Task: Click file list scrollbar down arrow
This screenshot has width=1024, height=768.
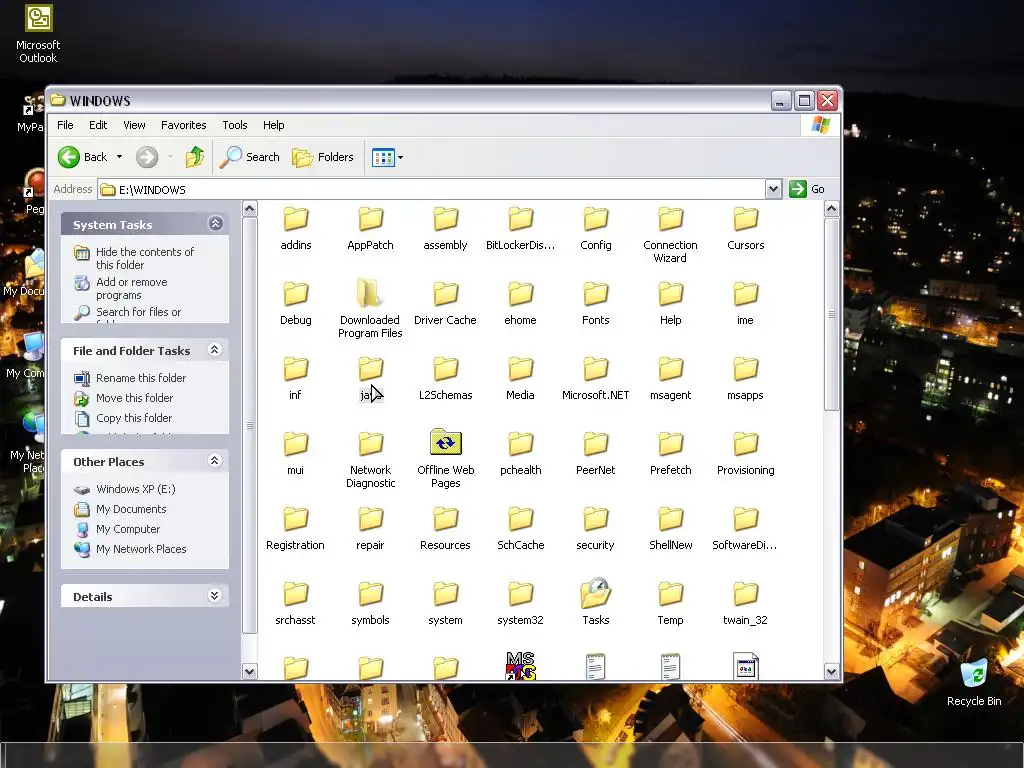Action: [x=831, y=671]
